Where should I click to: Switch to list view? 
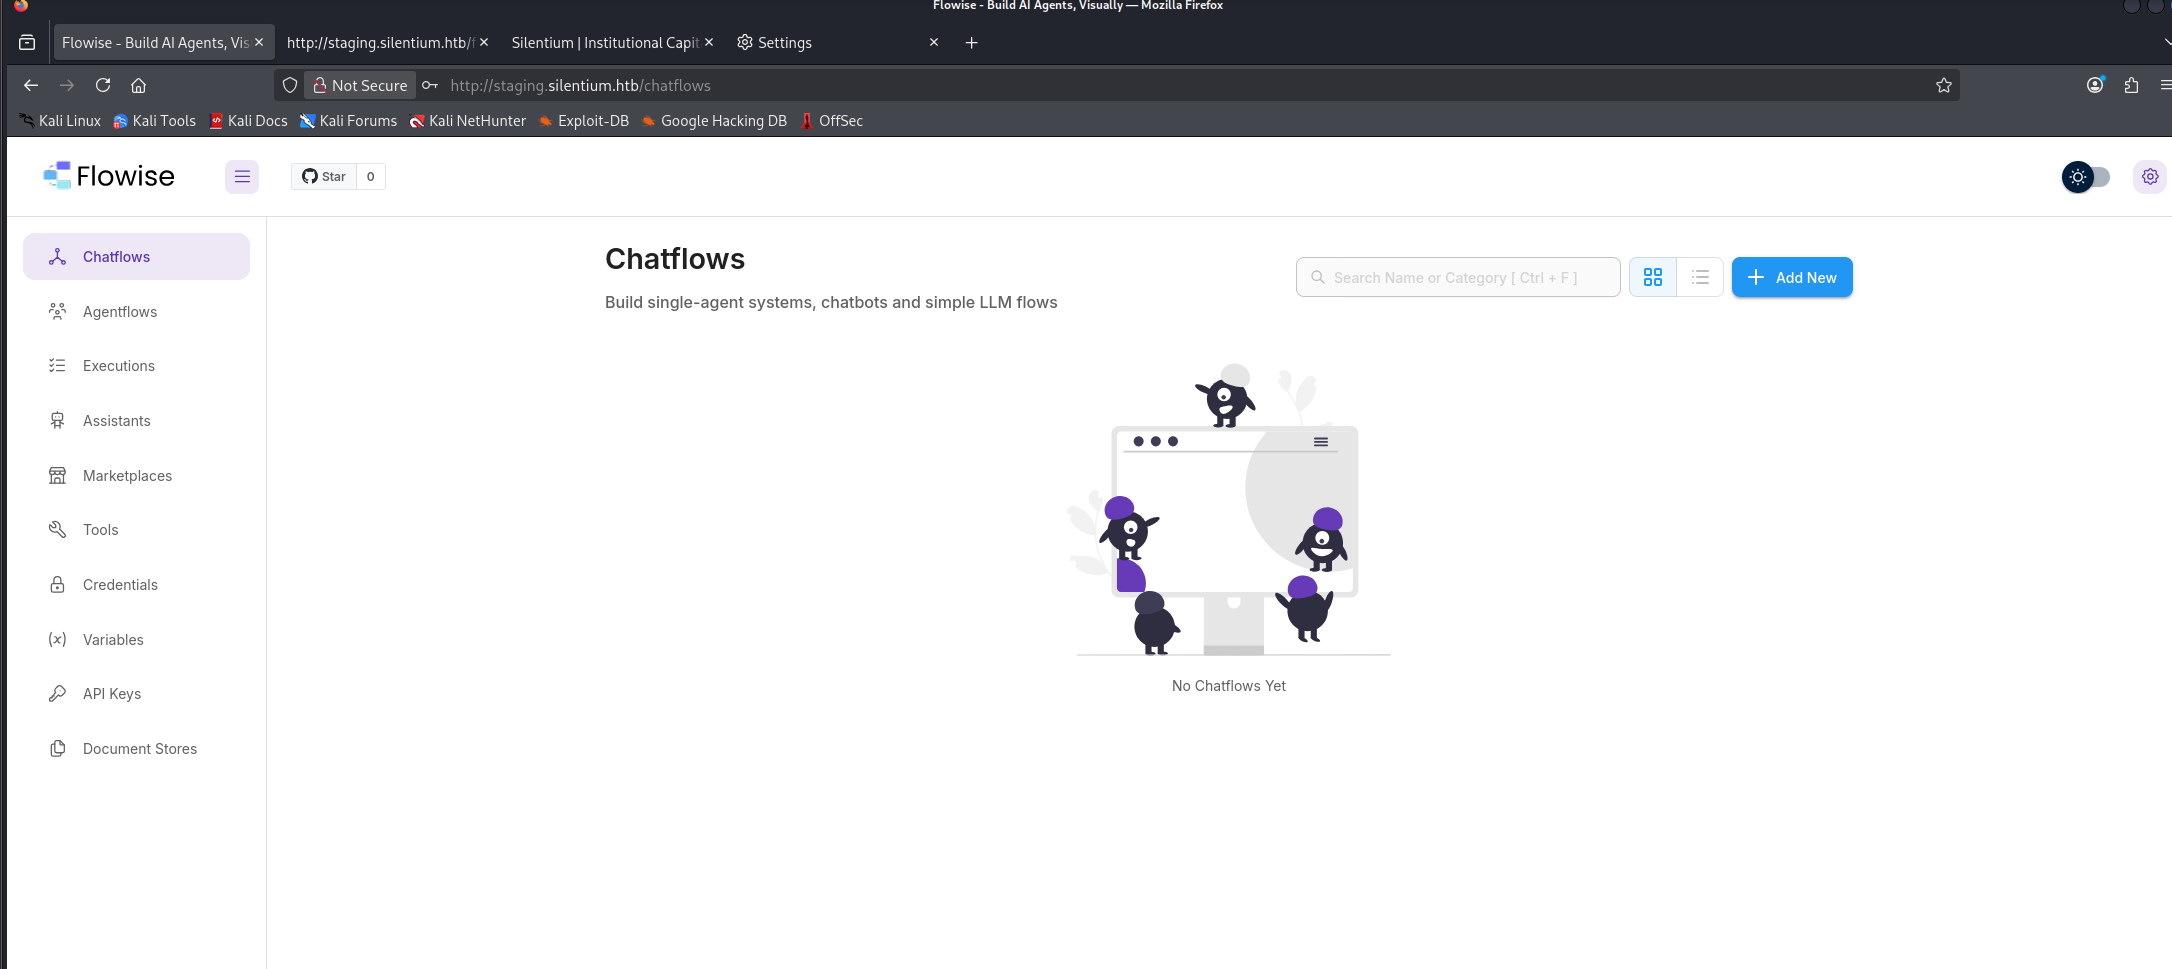coord(1700,278)
